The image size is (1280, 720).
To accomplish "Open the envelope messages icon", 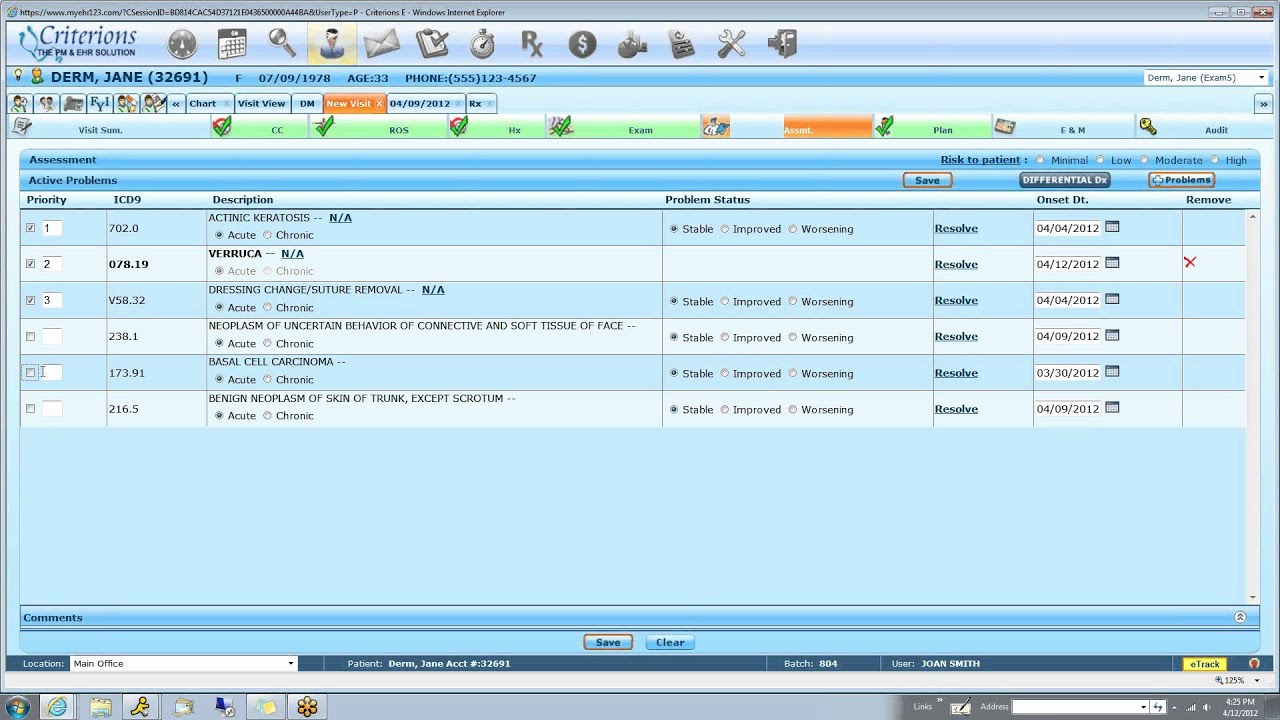I will [381, 44].
